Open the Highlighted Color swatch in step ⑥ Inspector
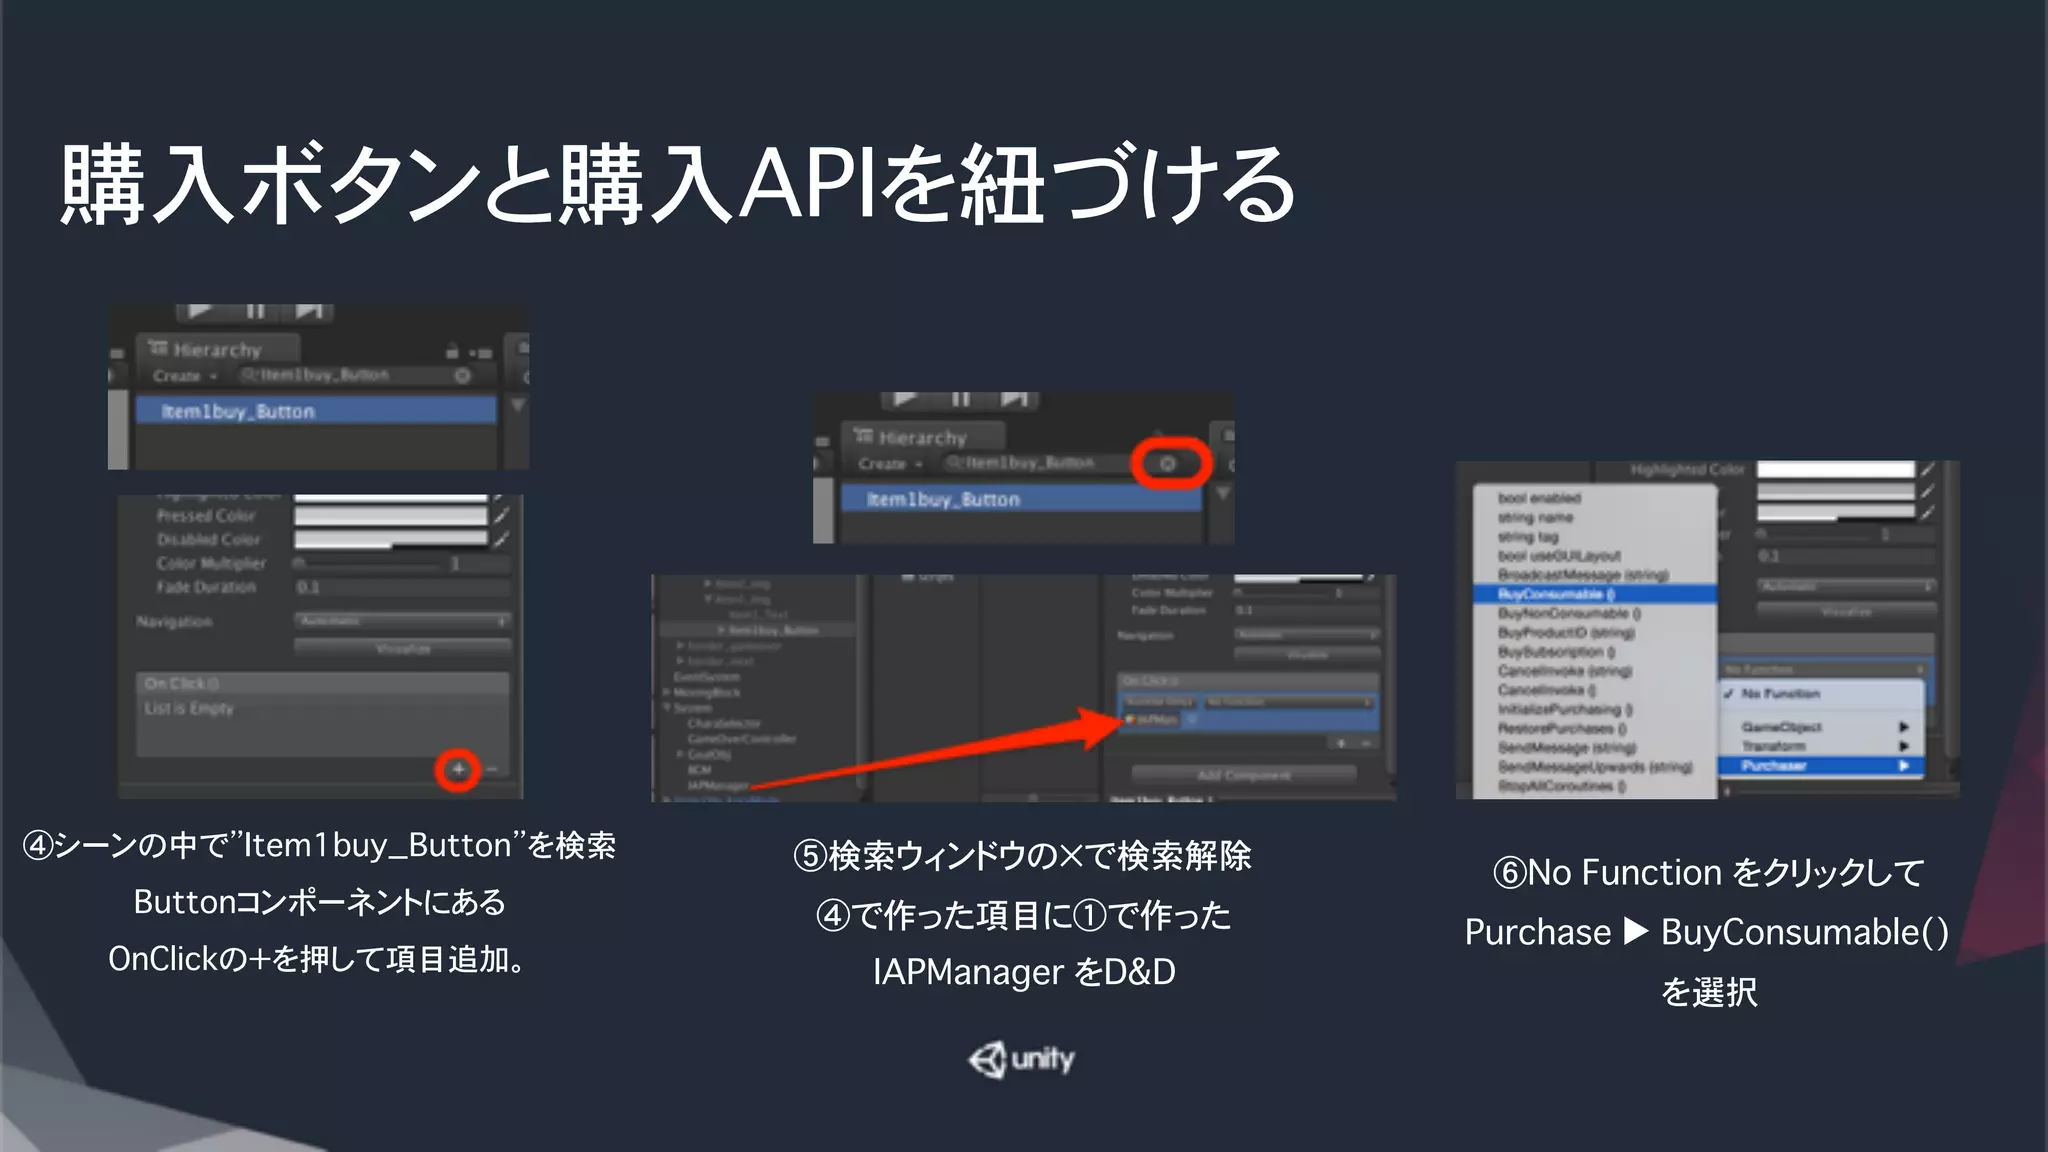2048x1152 pixels. 1835,470
